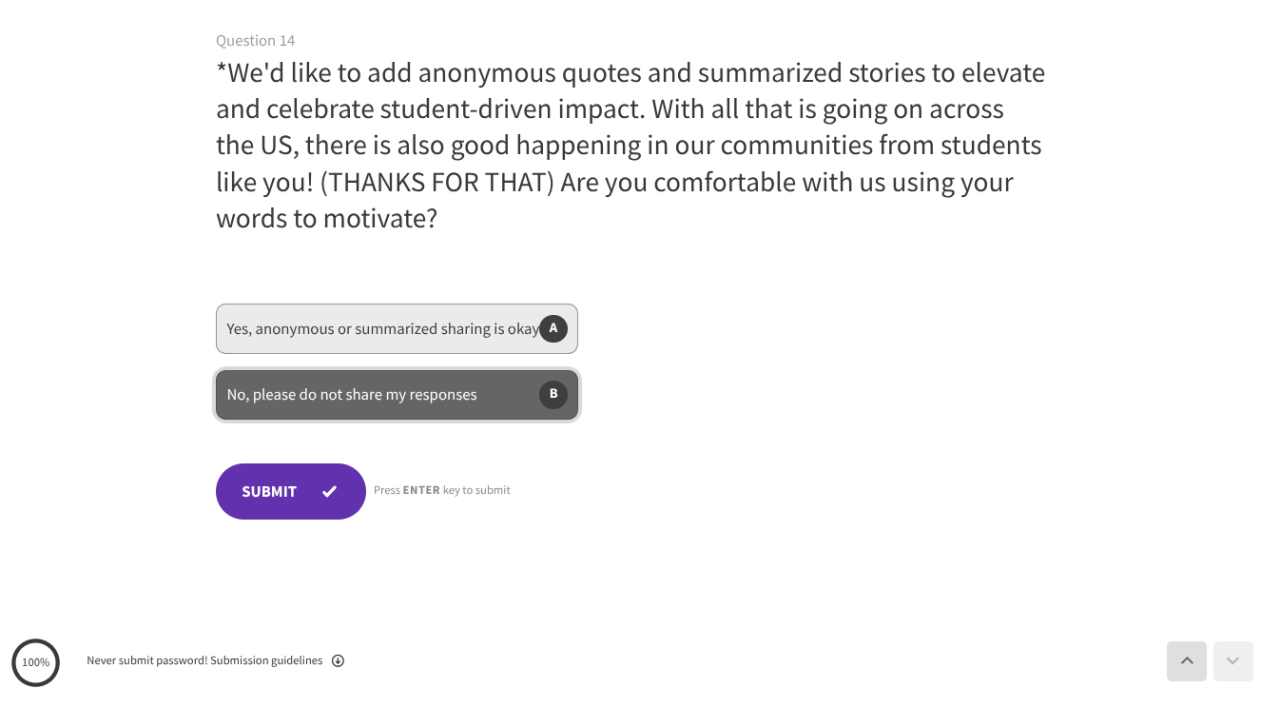Viewport: 1280px width, 708px height.
Task: Expand the Submission guidelines text
Action: [266, 661]
